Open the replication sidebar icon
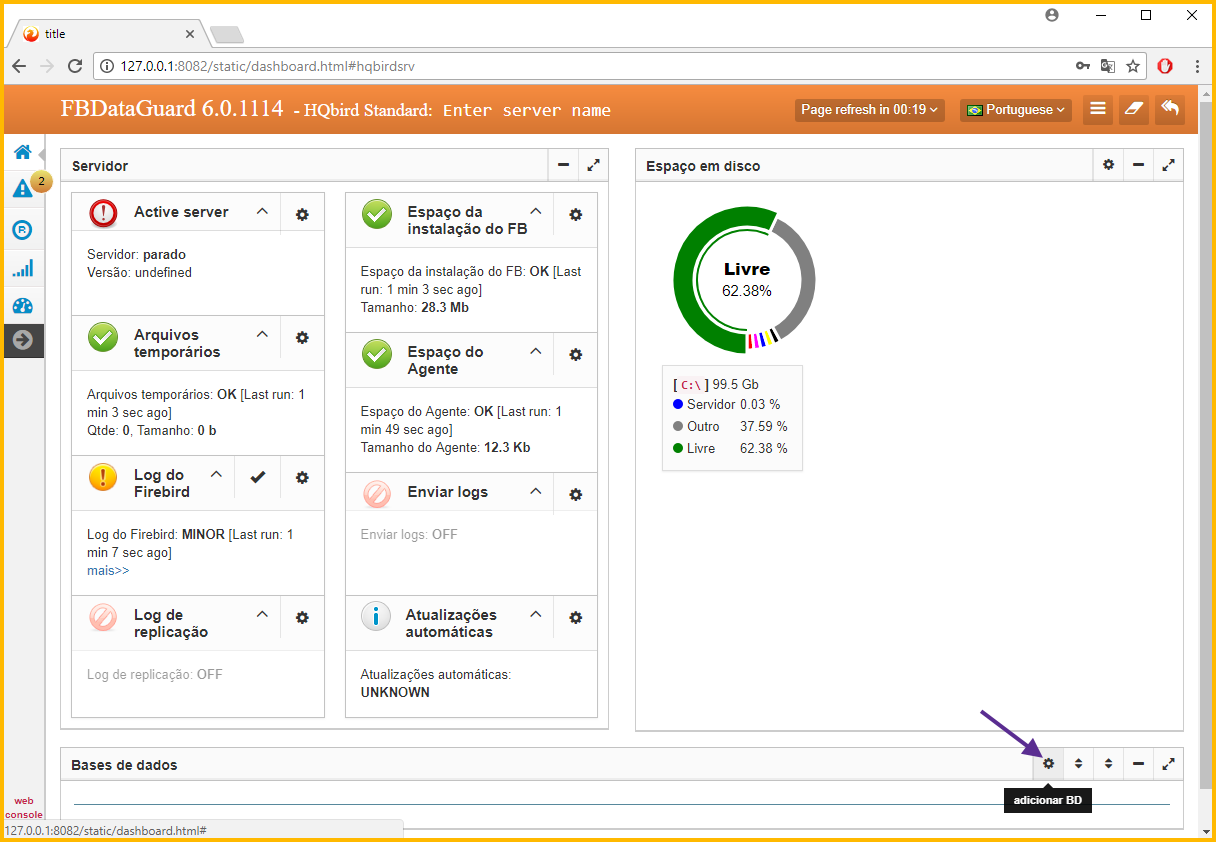1216x842 pixels. pyautogui.click(x=22, y=230)
